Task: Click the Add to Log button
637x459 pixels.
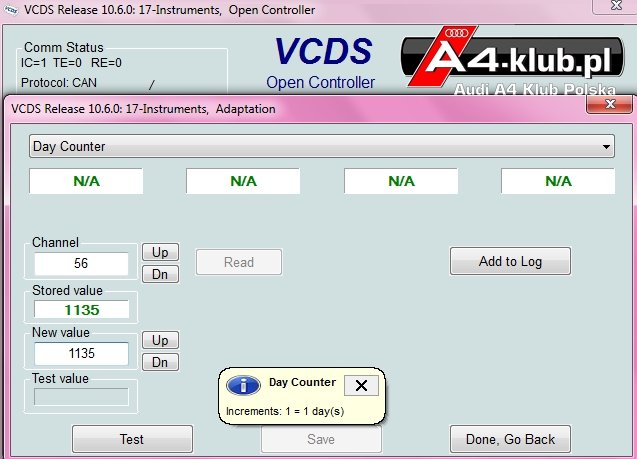Action: pos(510,261)
